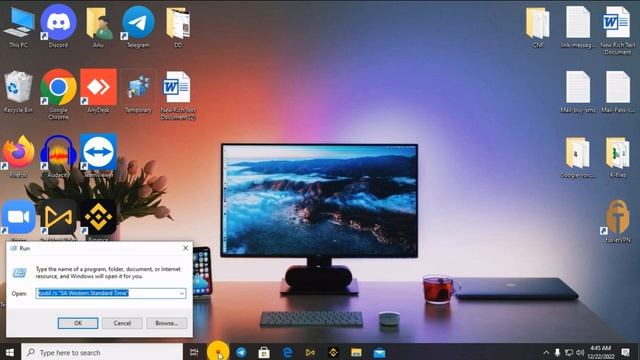This screenshot has height=360, width=640.
Task: Open the Google-voice folder on desktop
Action: [578, 157]
